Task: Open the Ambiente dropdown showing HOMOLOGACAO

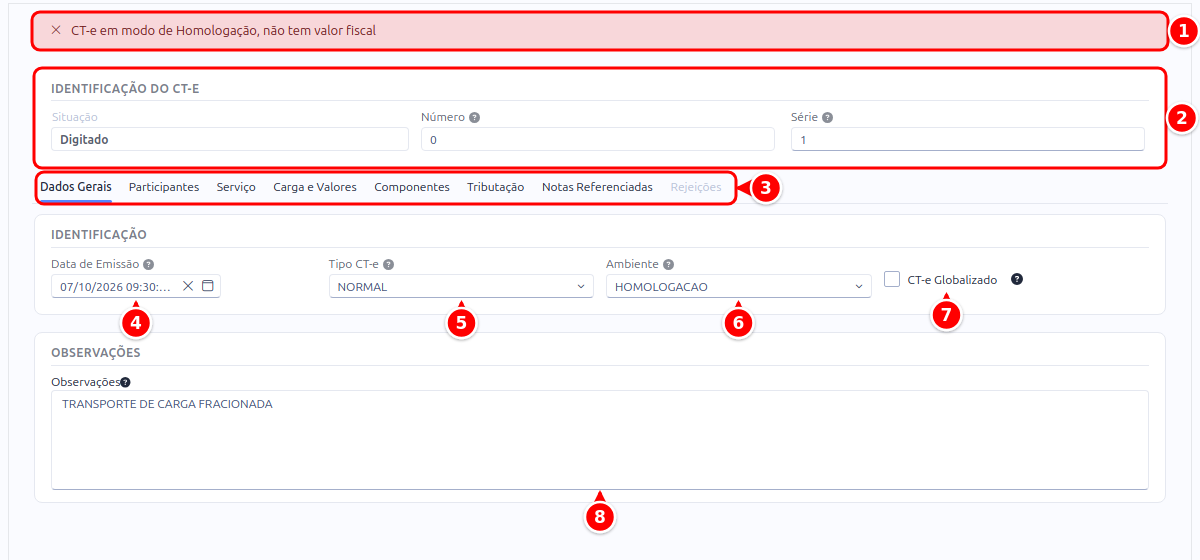Action: click(x=738, y=287)
